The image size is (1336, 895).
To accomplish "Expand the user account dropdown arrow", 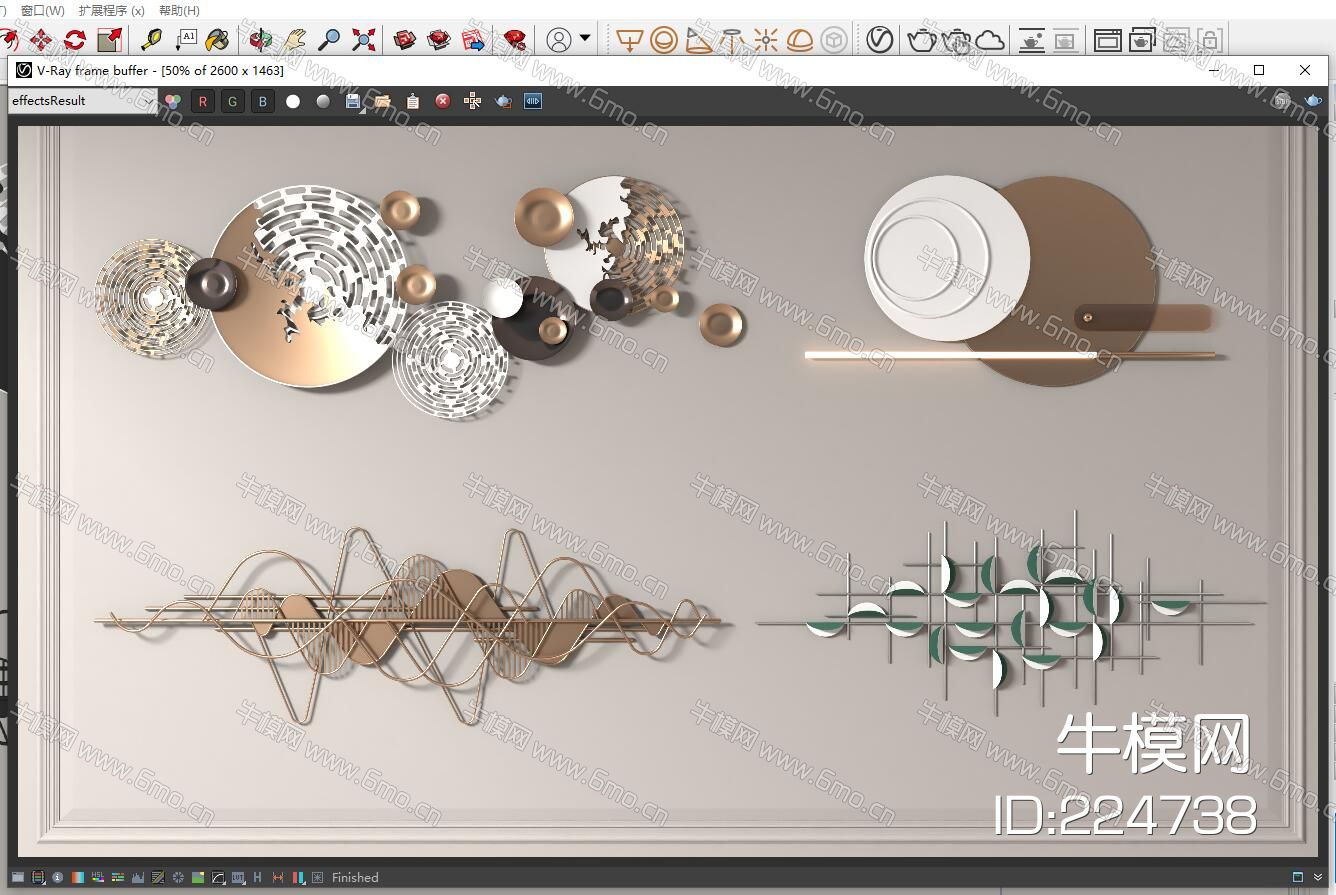I will tap(585, 39).
